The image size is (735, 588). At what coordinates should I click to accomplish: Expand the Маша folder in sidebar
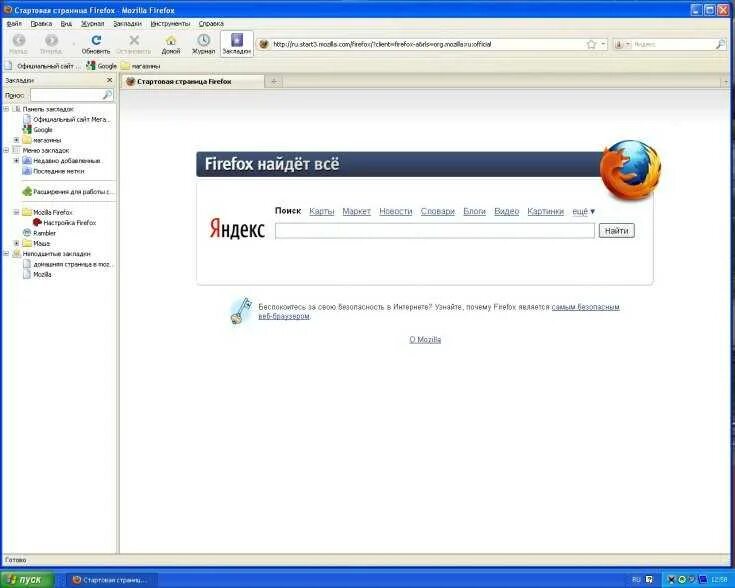pyautogui.click(x=16, y=243)
